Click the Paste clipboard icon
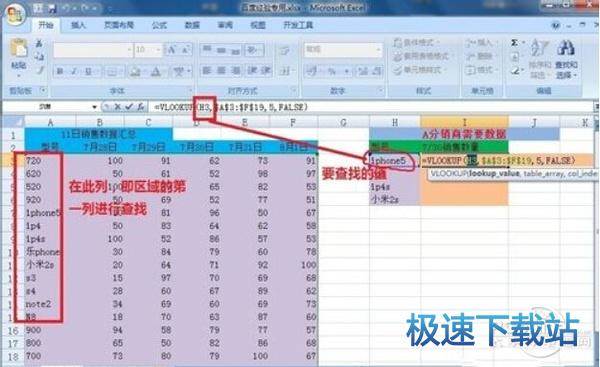Viewport: 600px width, 367px height. 18,49
